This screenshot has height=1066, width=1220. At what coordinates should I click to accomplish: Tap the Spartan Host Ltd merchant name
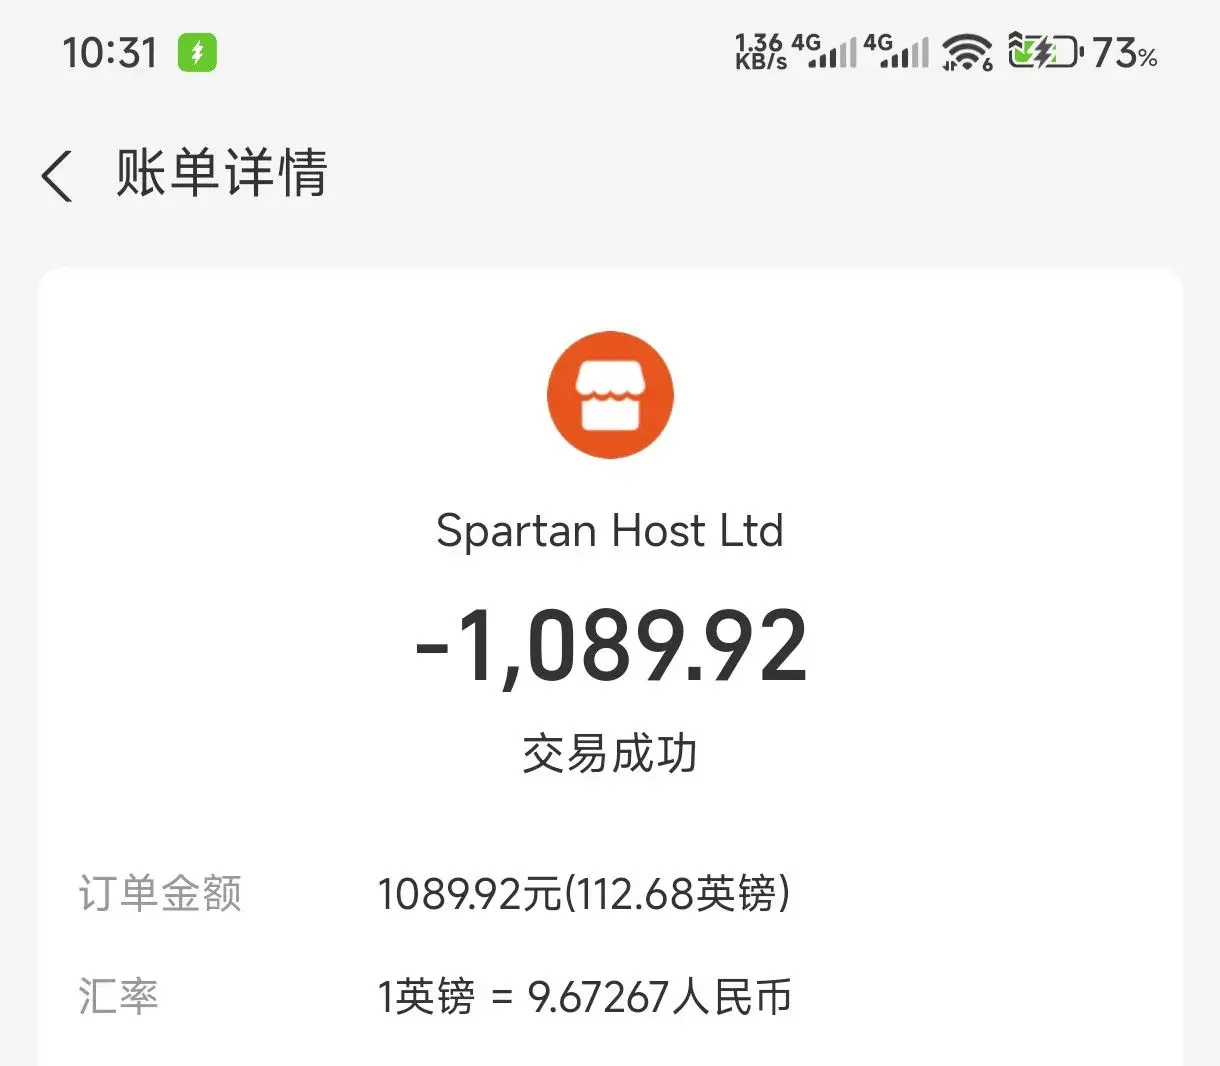(610, 530)
